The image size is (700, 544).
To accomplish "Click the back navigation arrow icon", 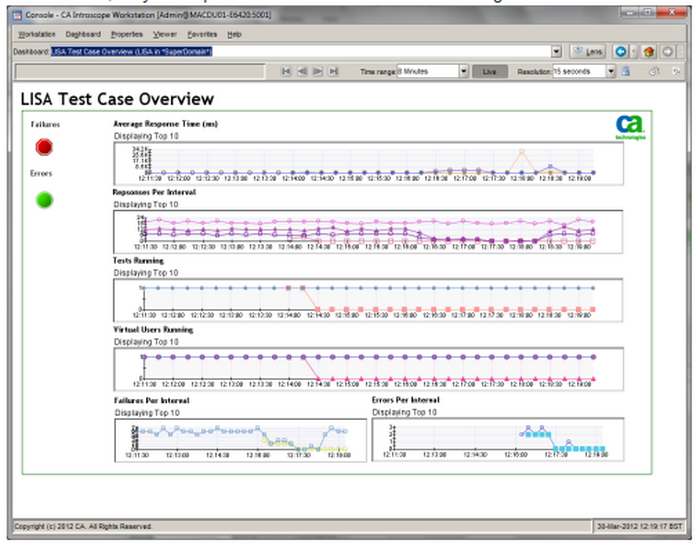I will (x=622, y=51).
